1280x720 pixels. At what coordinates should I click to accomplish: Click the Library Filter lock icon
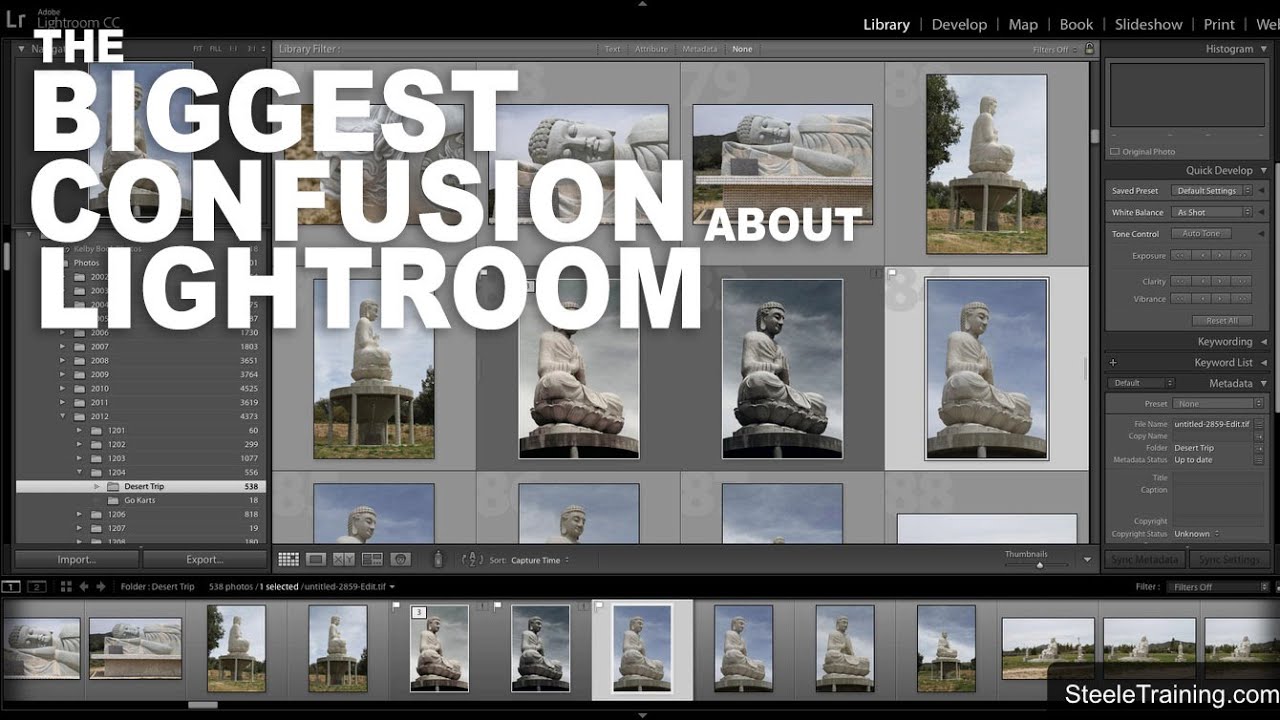pyautogui.click(x=1089, y=48)
